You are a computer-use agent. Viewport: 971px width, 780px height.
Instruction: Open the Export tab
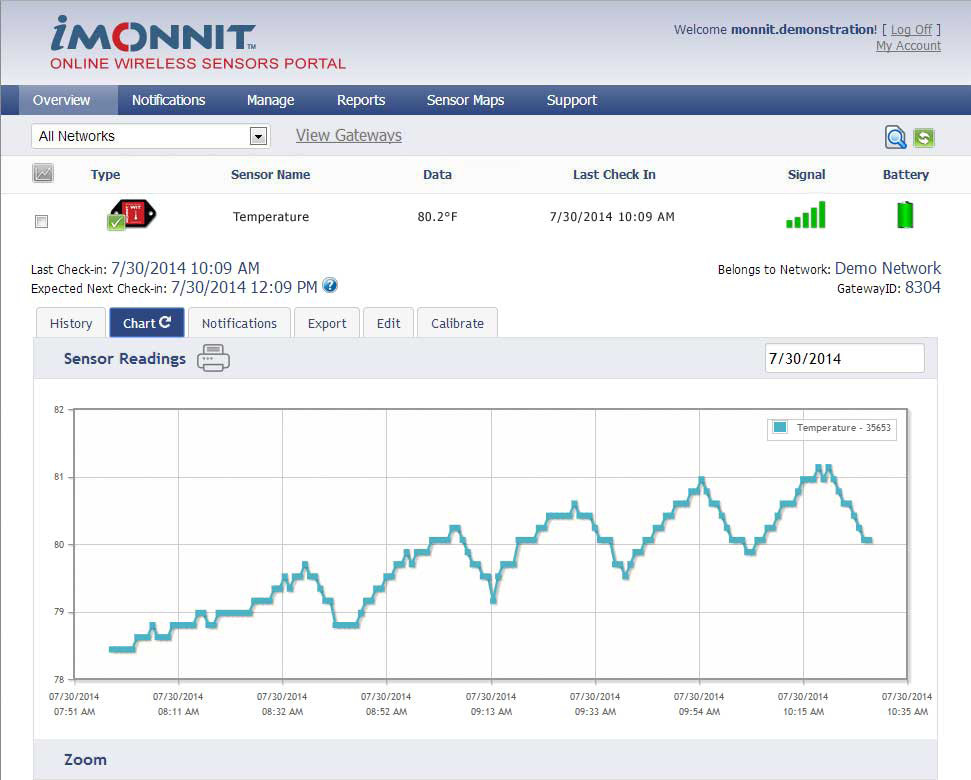click(327, 323)
